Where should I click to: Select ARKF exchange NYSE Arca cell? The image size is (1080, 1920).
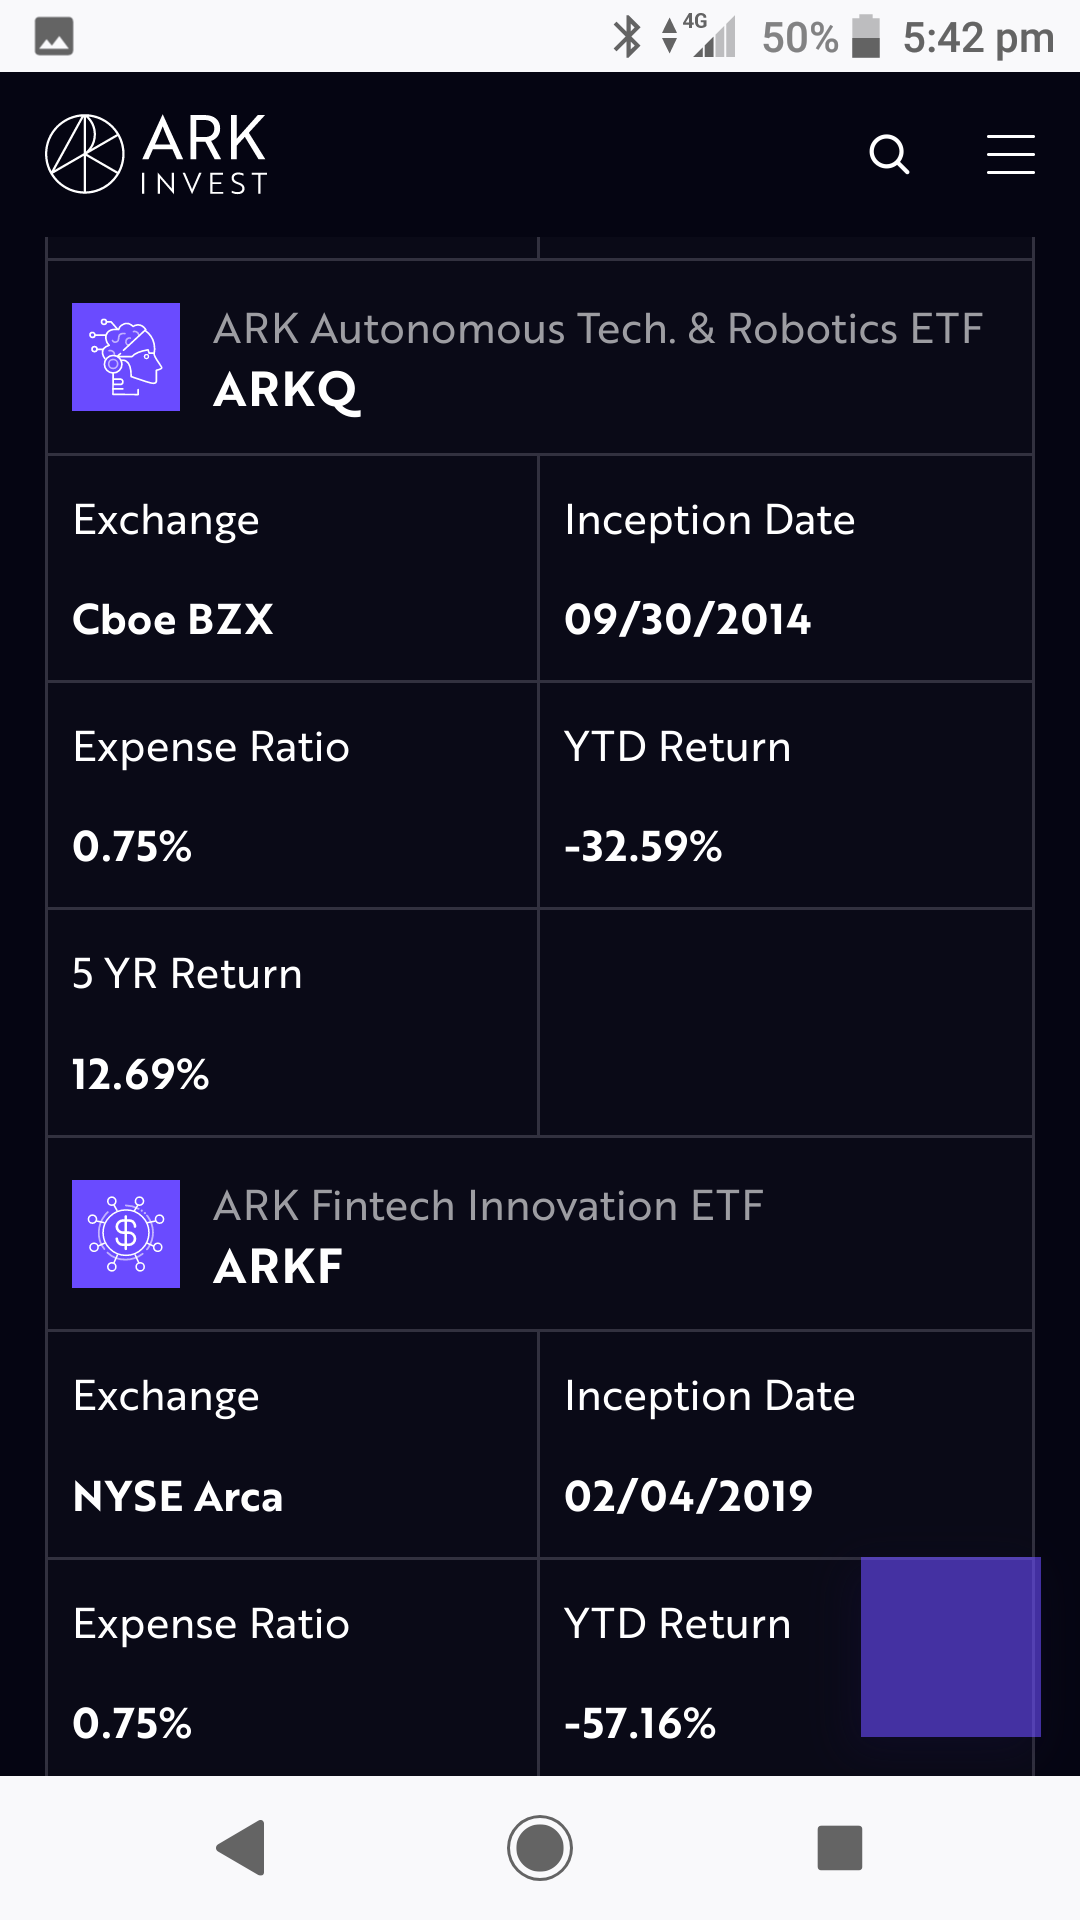pyautogui.click(x=293, y=1445)
